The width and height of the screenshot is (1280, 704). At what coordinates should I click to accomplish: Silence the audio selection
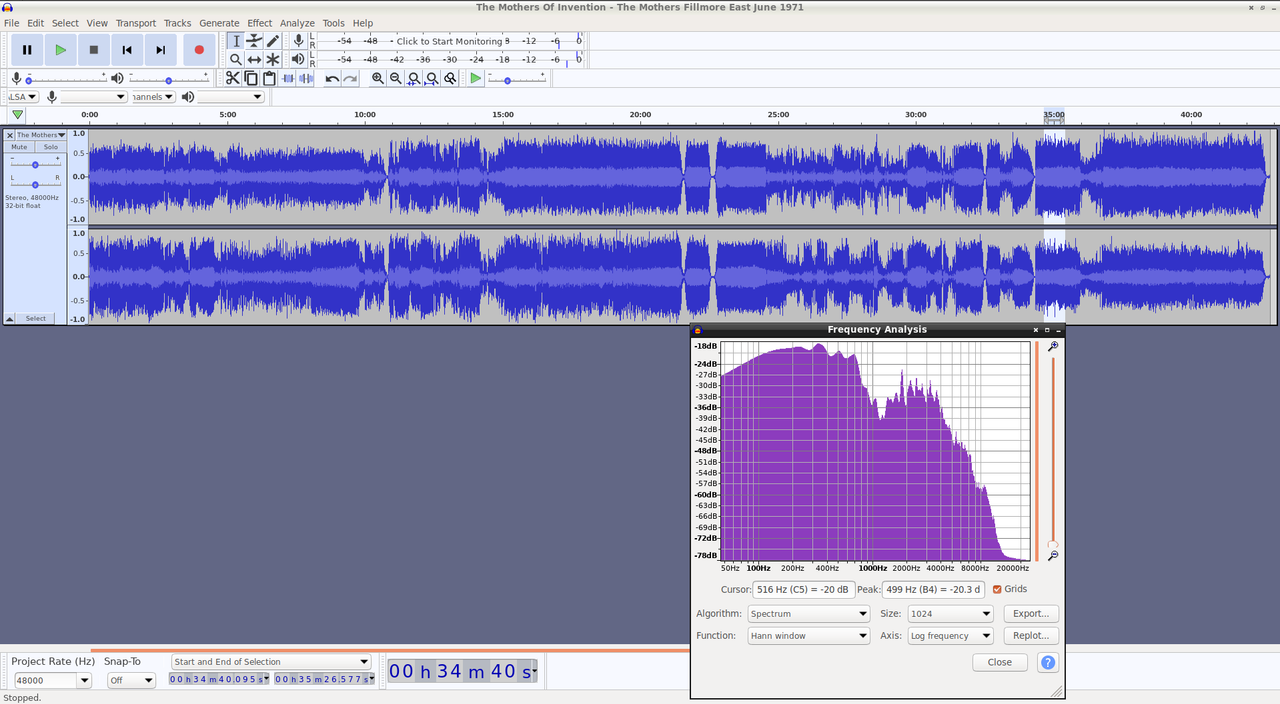[x=306, y=78]
